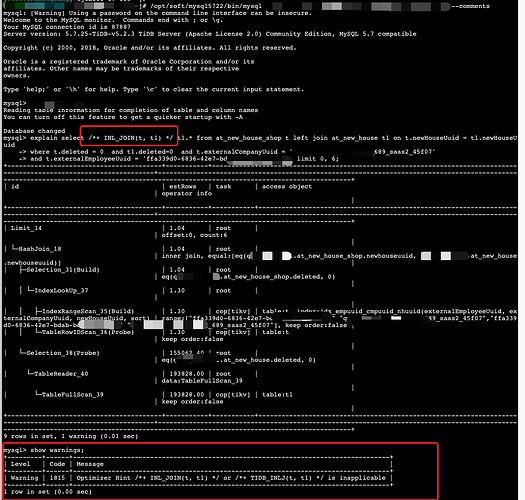
Task: Select the show warnings; command text
Action: click(57, 450)
